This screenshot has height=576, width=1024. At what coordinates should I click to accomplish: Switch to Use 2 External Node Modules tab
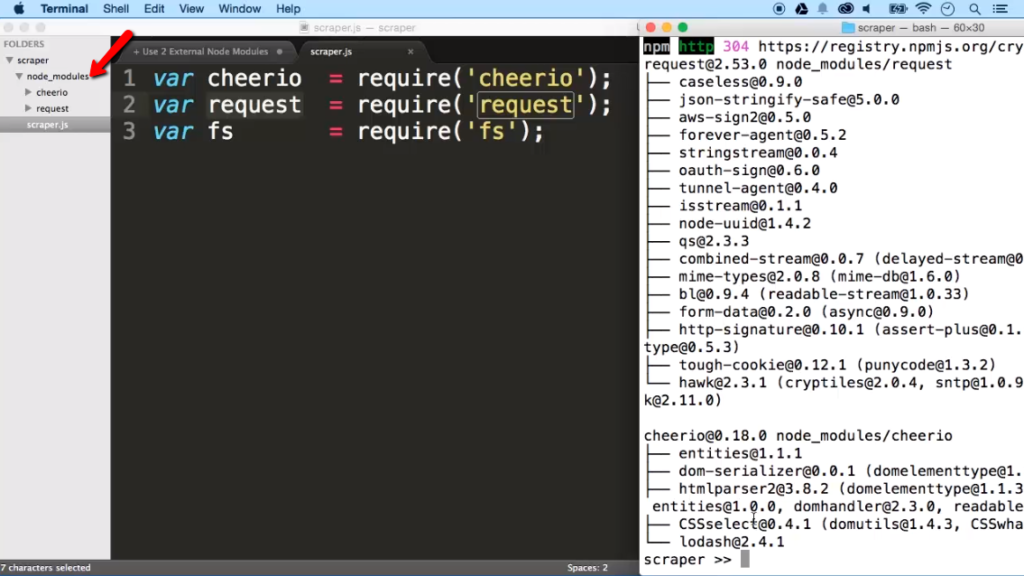pyautogui.click(x=205, y=52)
